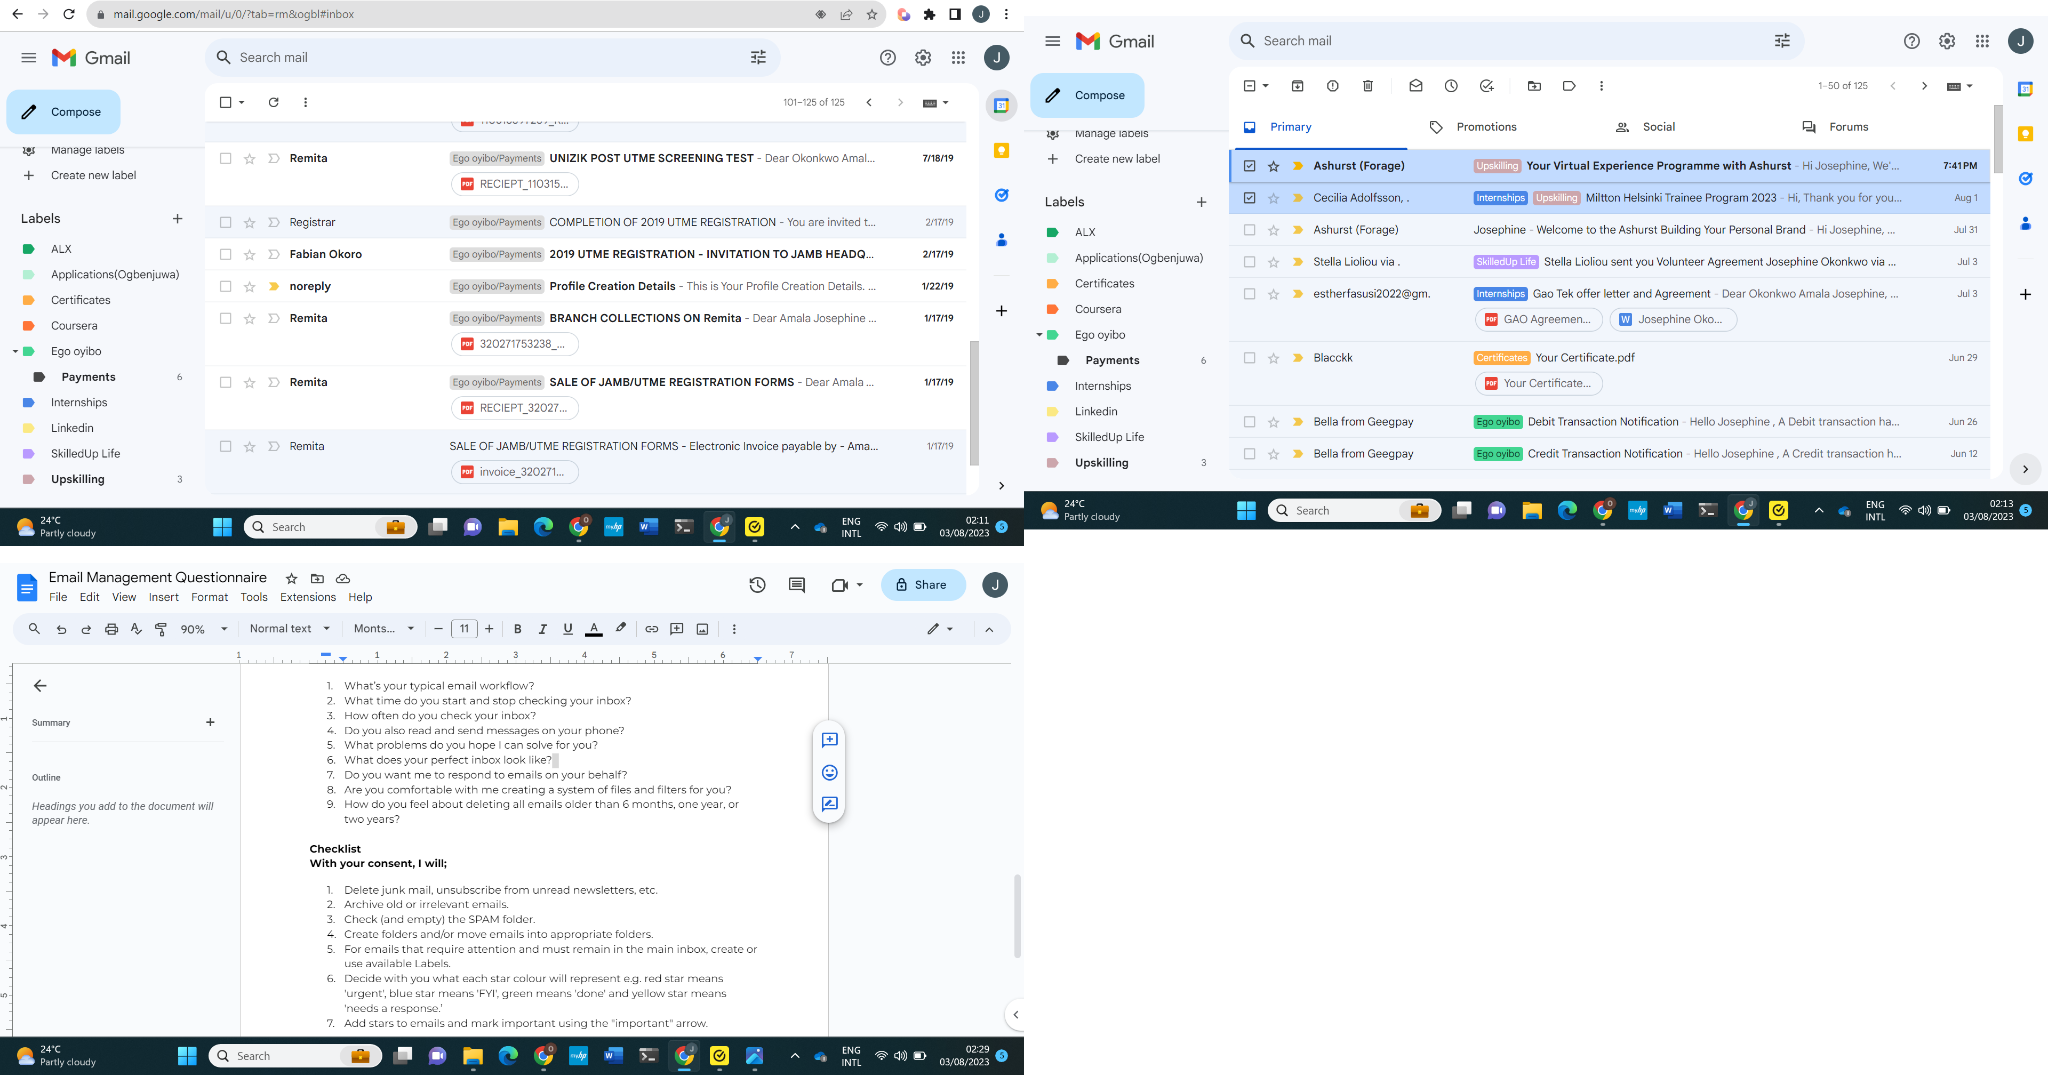
Task: Check the Registrar email checkbox in left Gmail
Action: click(x=225, y=222)
